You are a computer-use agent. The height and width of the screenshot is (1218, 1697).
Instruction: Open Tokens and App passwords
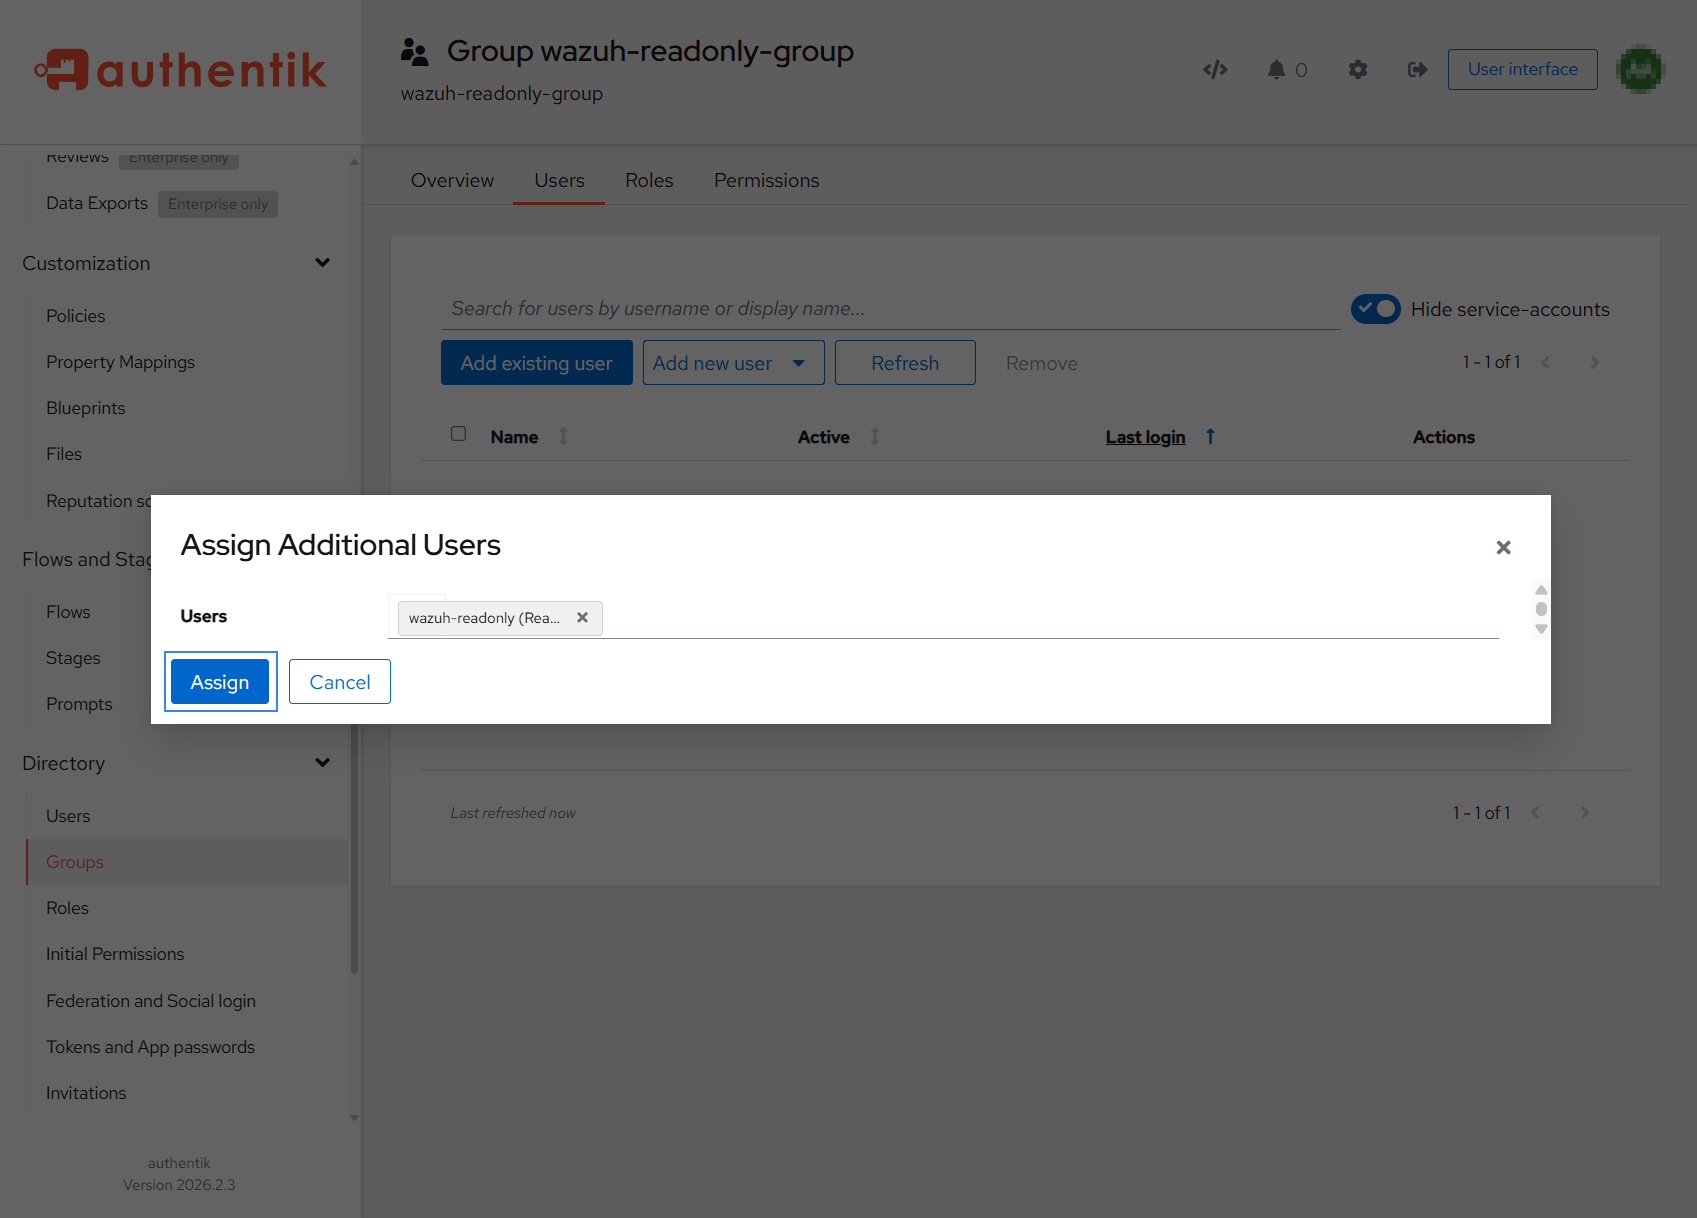click(x=150, y=1046)
